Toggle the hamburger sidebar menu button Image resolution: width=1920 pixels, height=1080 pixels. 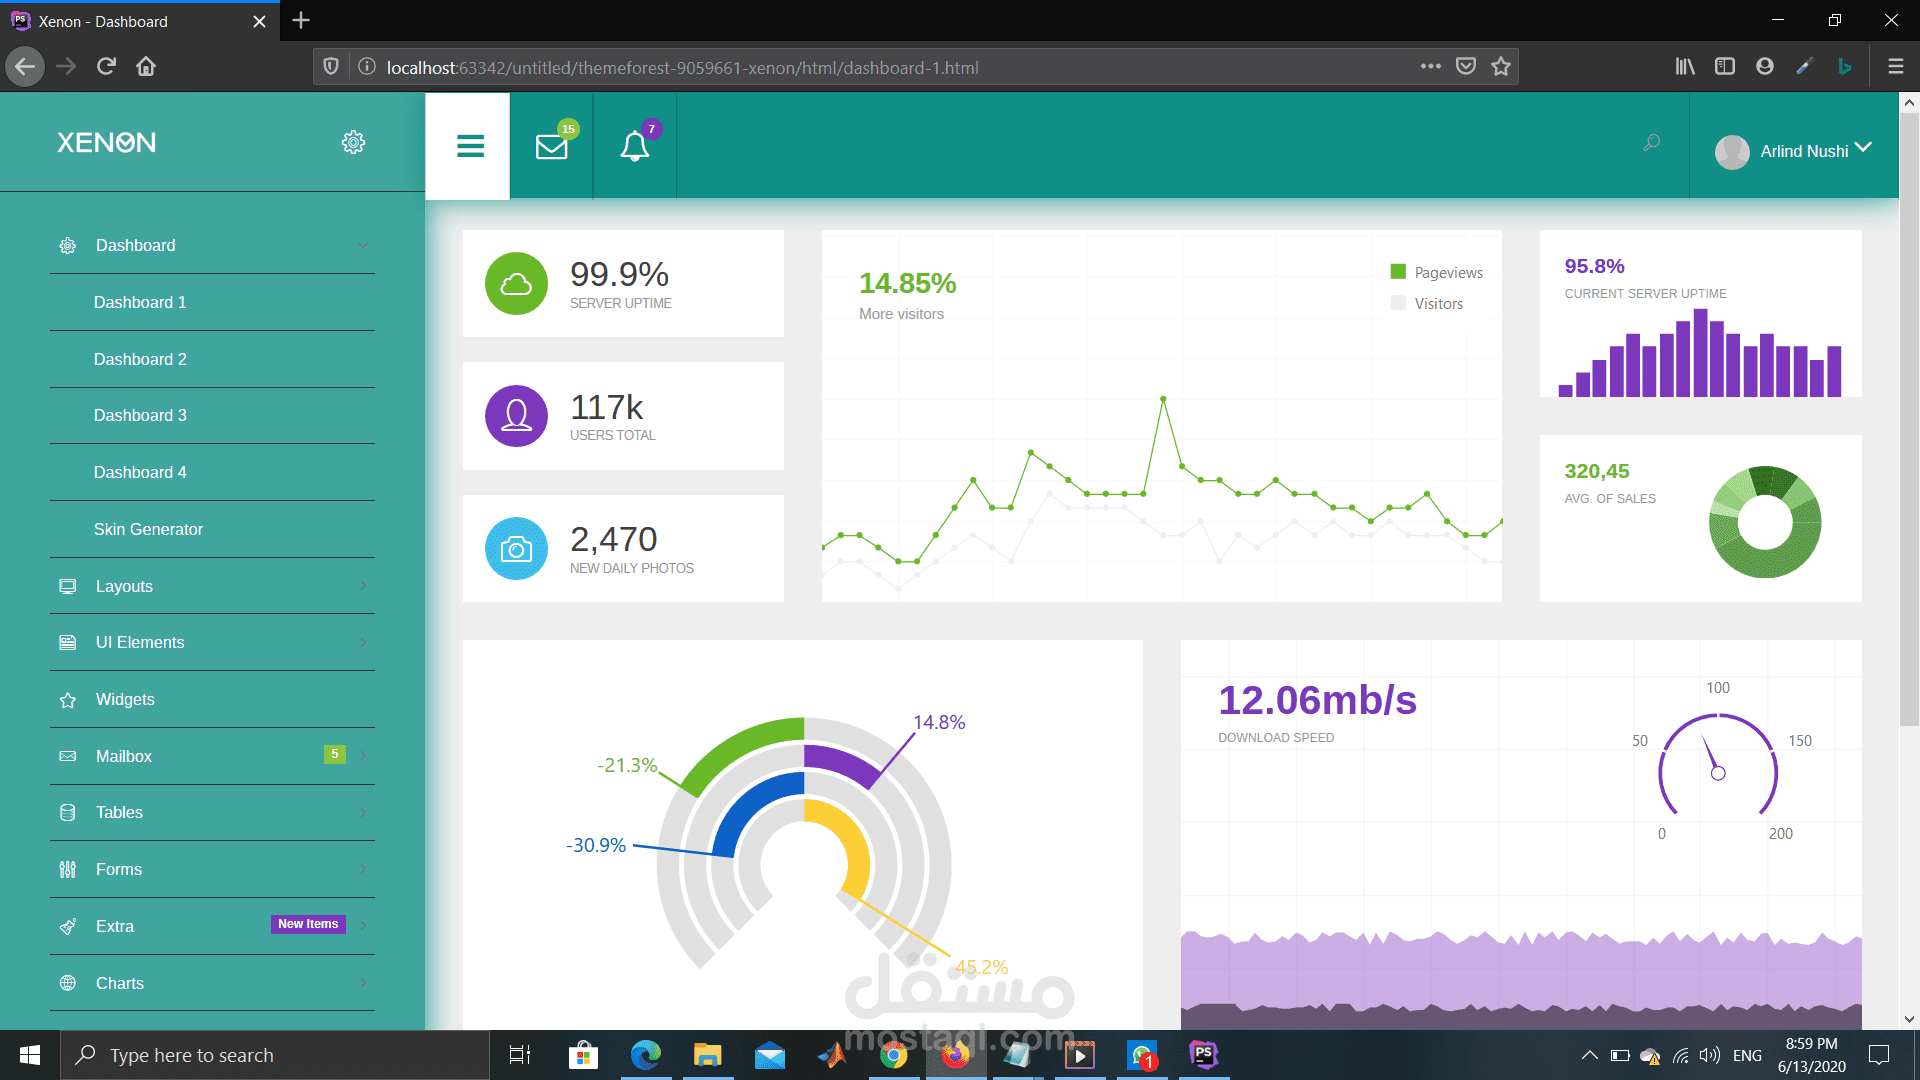470,146
